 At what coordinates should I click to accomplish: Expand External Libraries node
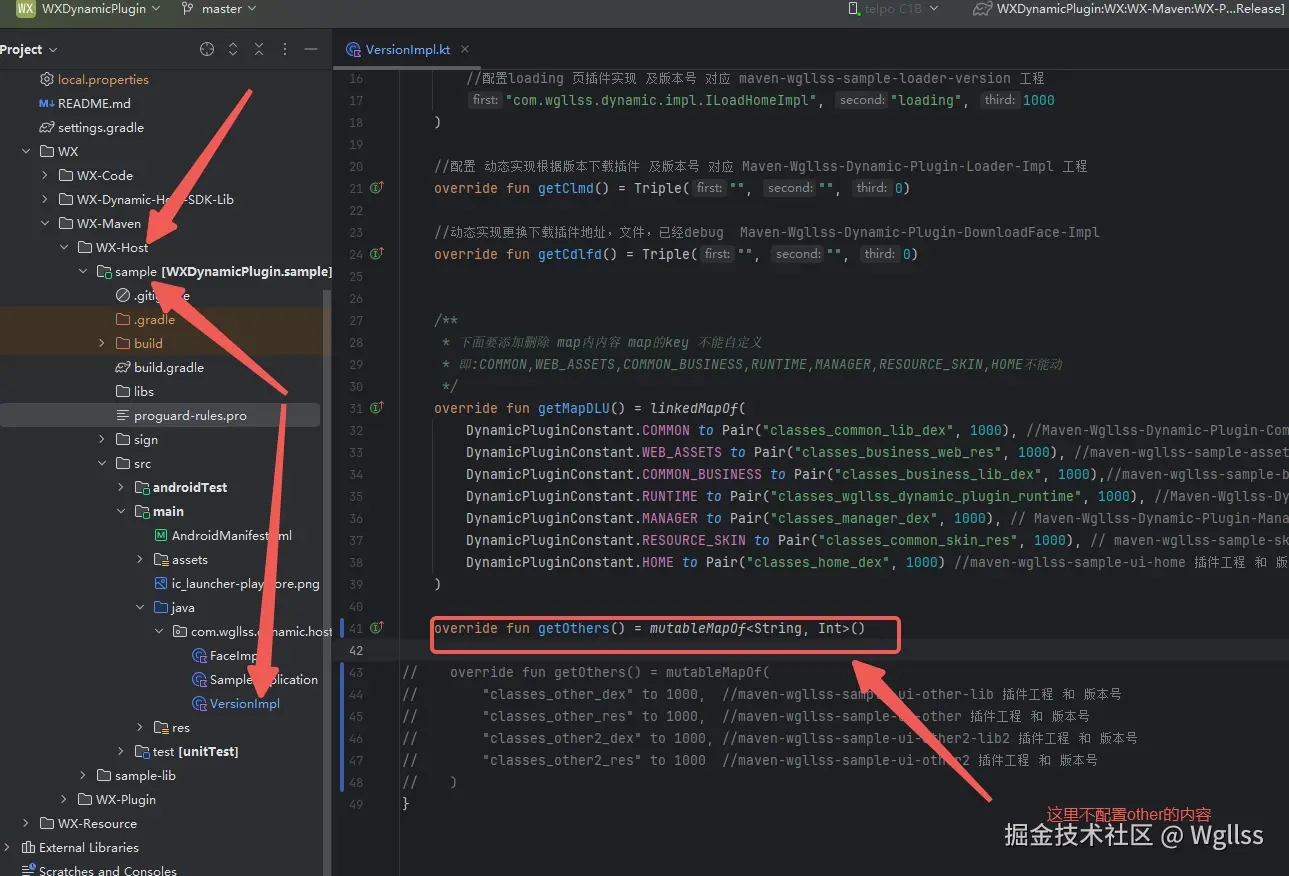(x=7, y=847)
